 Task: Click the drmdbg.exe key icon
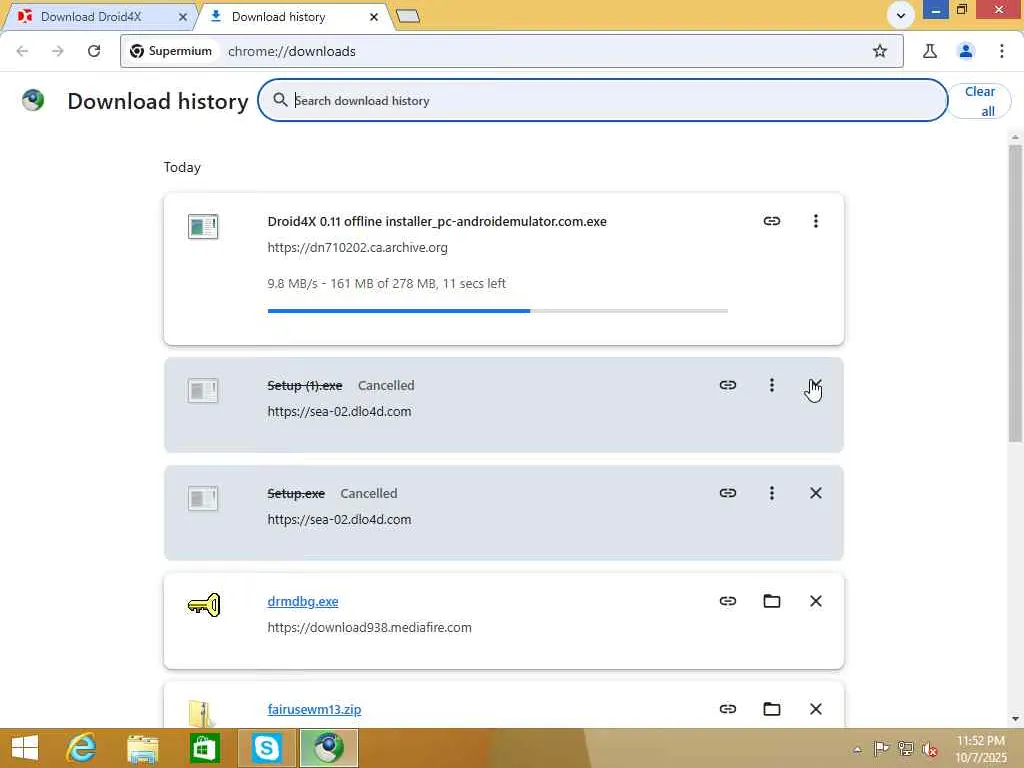(203, 605)
